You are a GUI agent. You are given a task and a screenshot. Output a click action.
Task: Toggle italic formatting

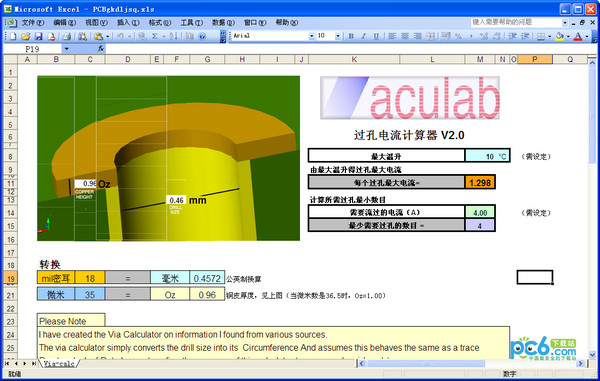click(364, 36)
